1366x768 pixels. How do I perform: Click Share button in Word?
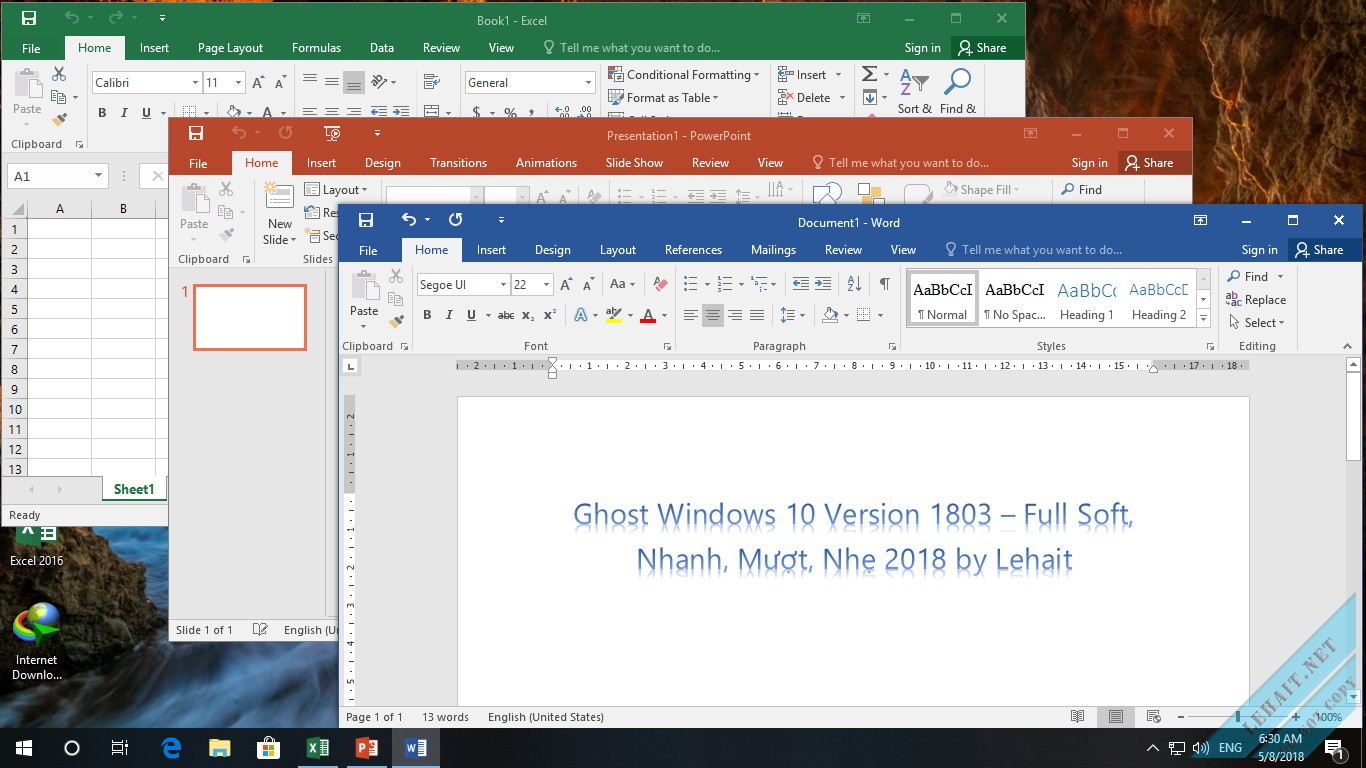[x=1319, y=250]
